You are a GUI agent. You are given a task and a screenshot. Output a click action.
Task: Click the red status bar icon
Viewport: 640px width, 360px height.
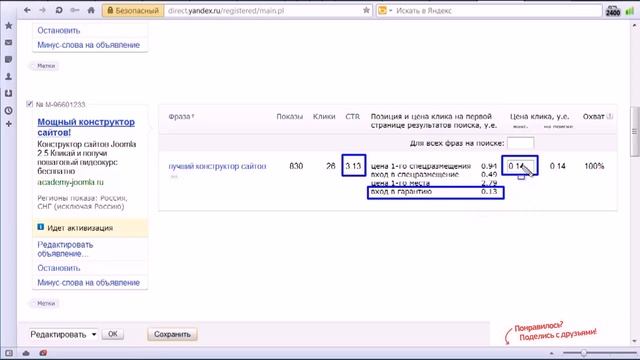point(43,353)
